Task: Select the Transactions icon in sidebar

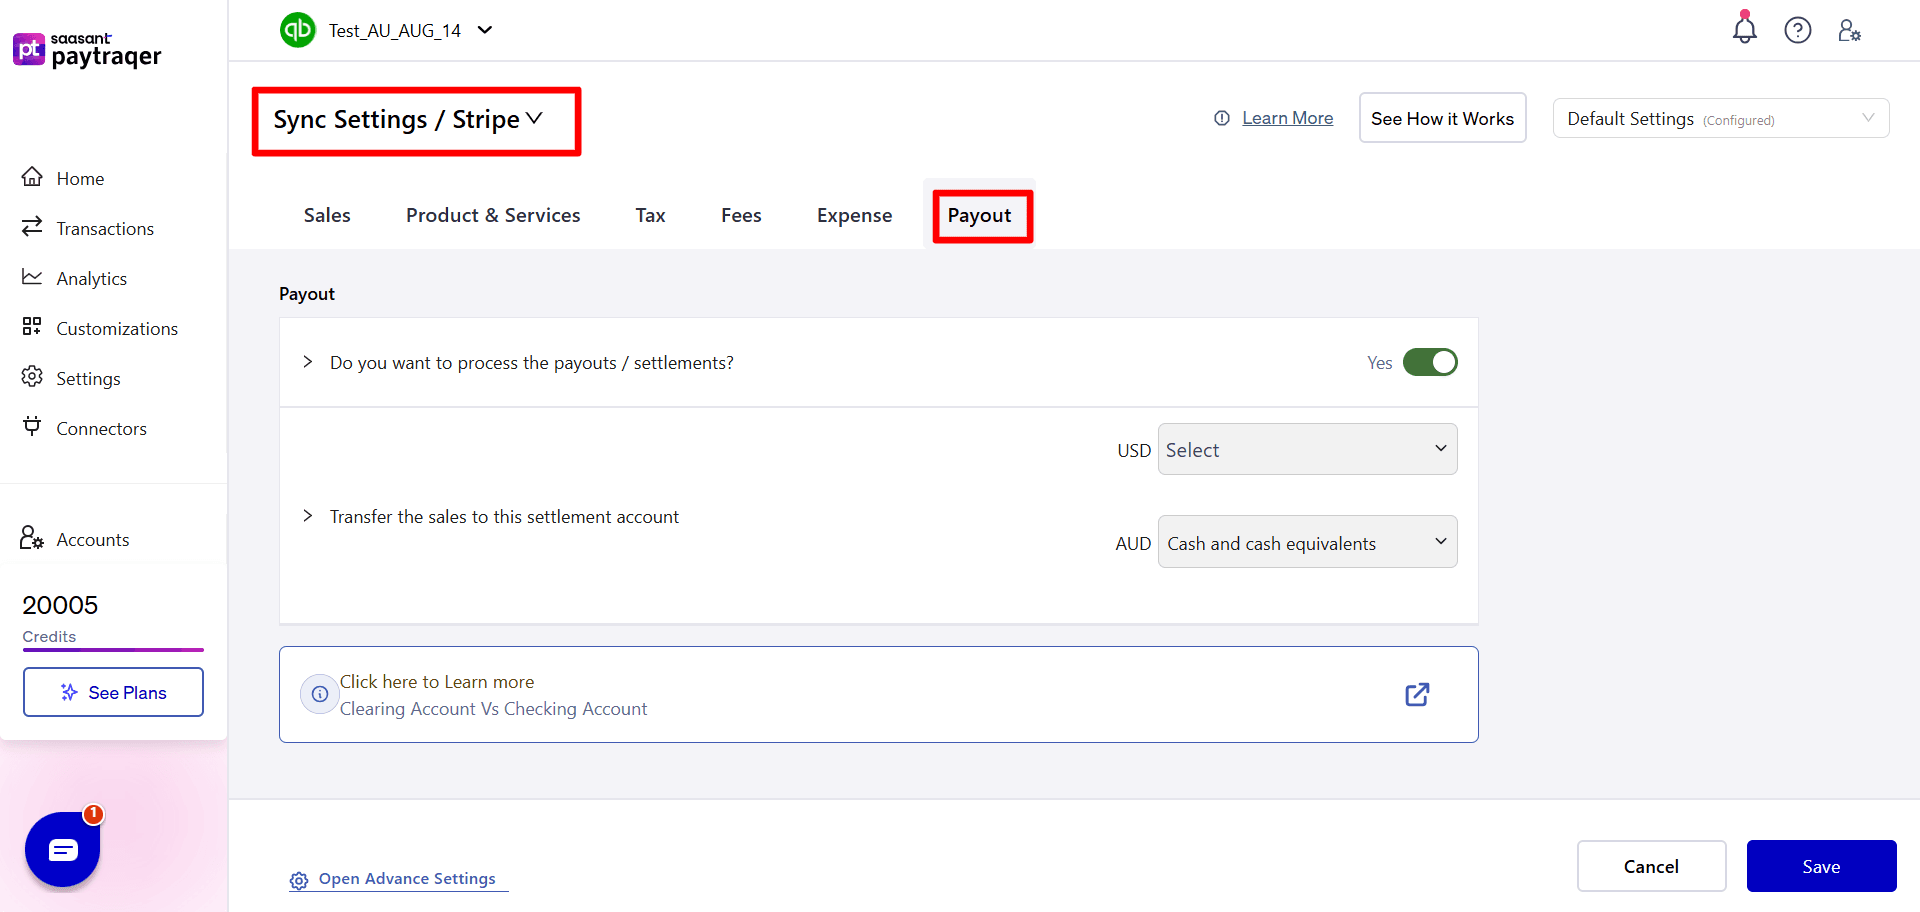Action: point(33,227)
